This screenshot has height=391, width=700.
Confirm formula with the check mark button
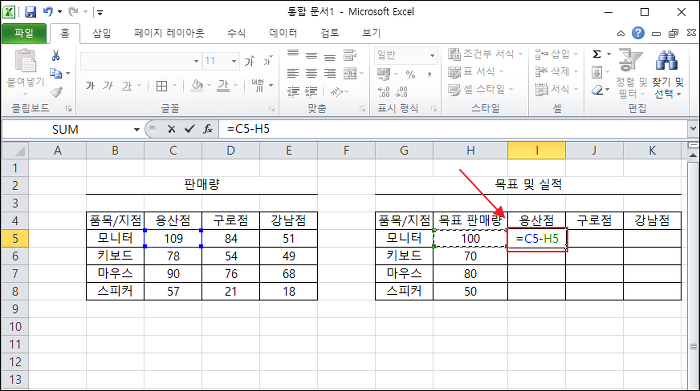point(189,129)
